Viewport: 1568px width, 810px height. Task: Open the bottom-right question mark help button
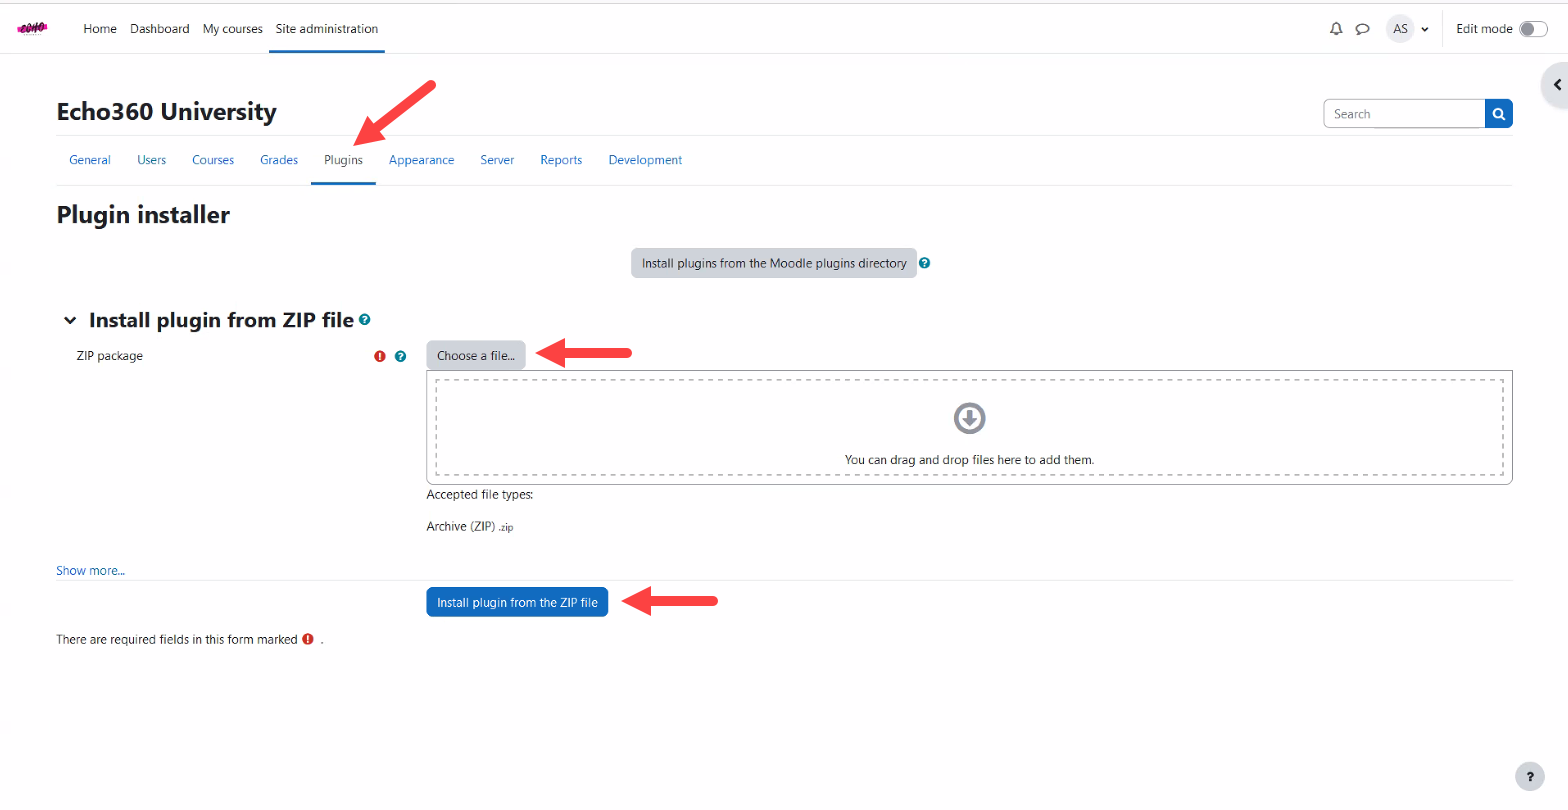1529,776
